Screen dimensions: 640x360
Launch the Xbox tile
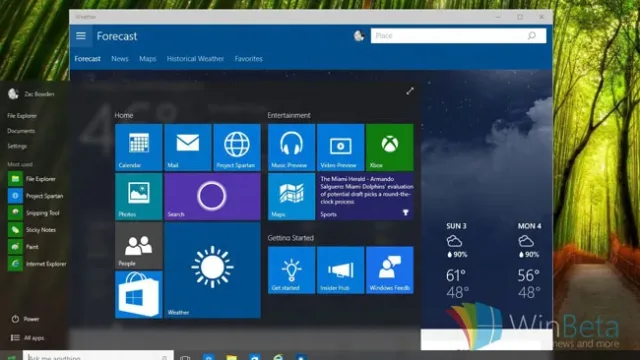click(390, 147)
